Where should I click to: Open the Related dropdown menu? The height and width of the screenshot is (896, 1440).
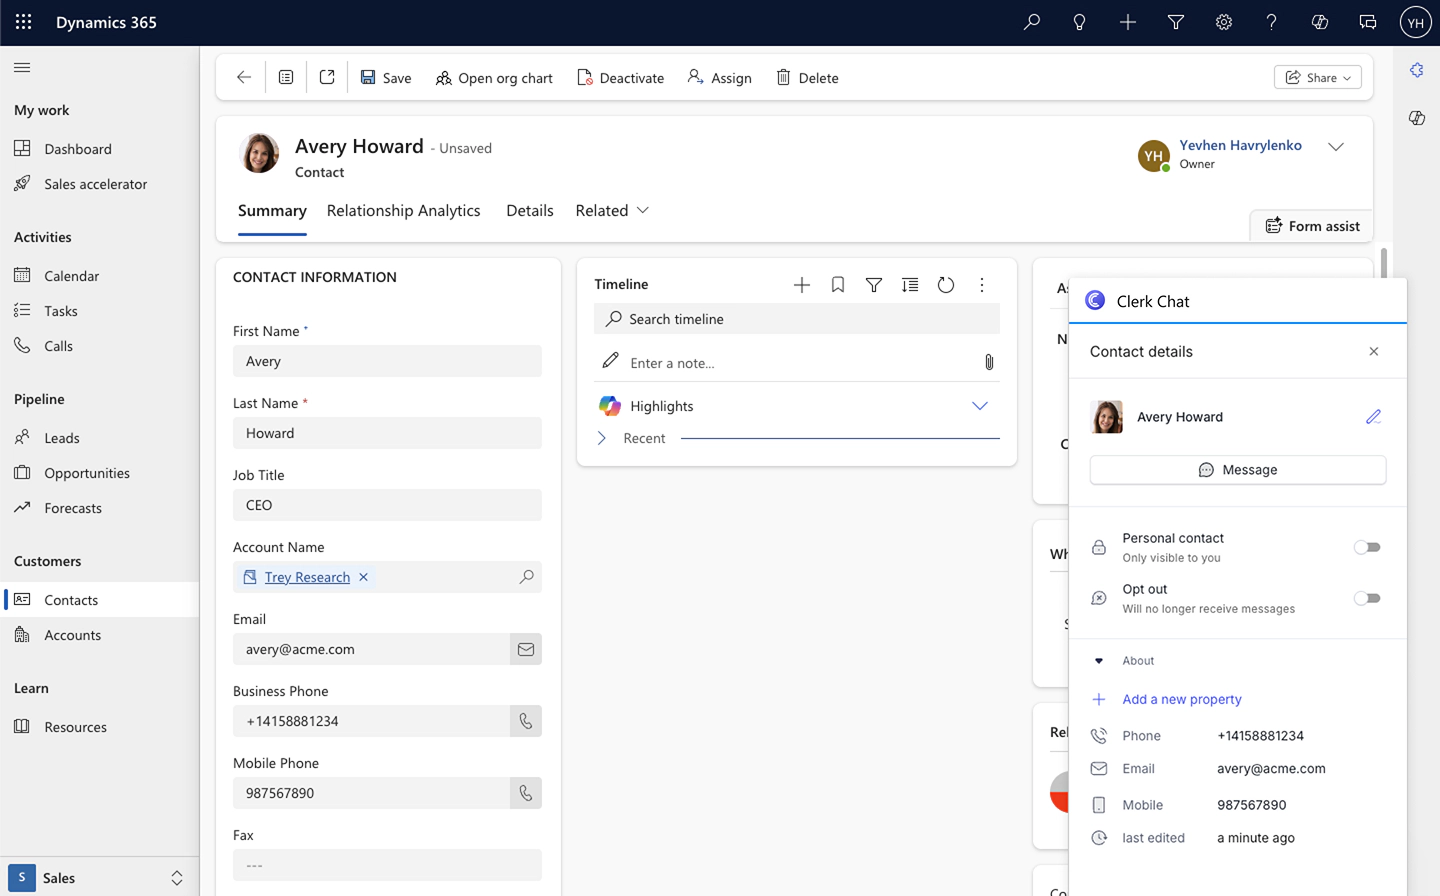611,210
